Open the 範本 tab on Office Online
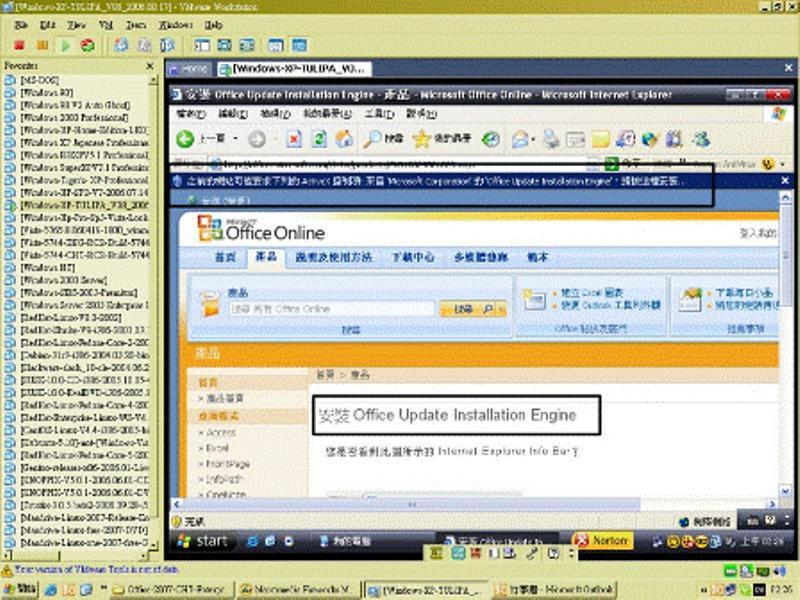The width and height of the screenshot is (800, 600). [537, 257]
